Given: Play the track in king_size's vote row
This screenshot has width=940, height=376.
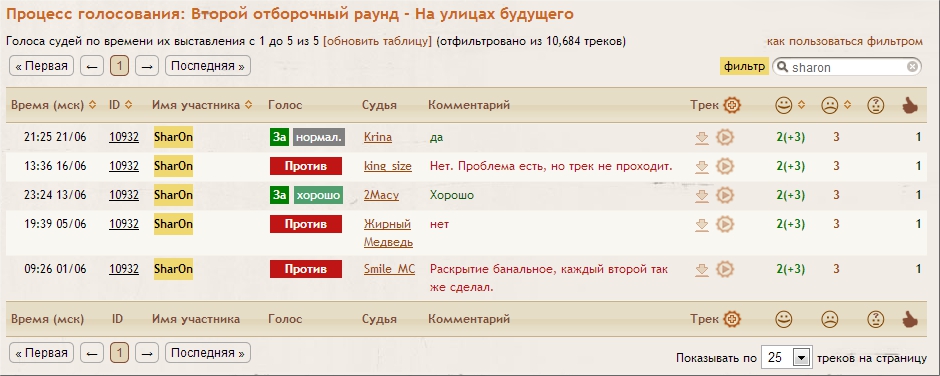Looking at the screenshot, I should click(725, 166).
